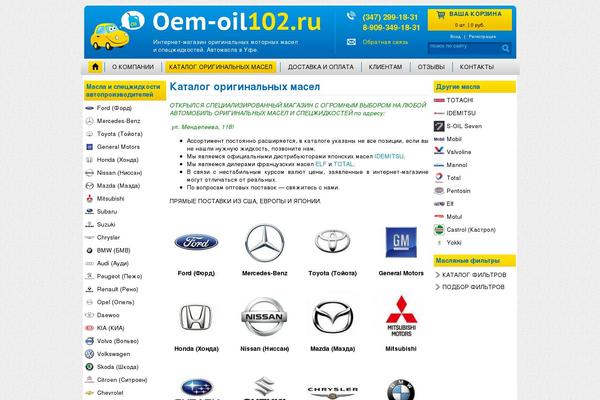Follow the TOTAL link in text
This screenshot has width=600, height=400.
tap(344, 164)
